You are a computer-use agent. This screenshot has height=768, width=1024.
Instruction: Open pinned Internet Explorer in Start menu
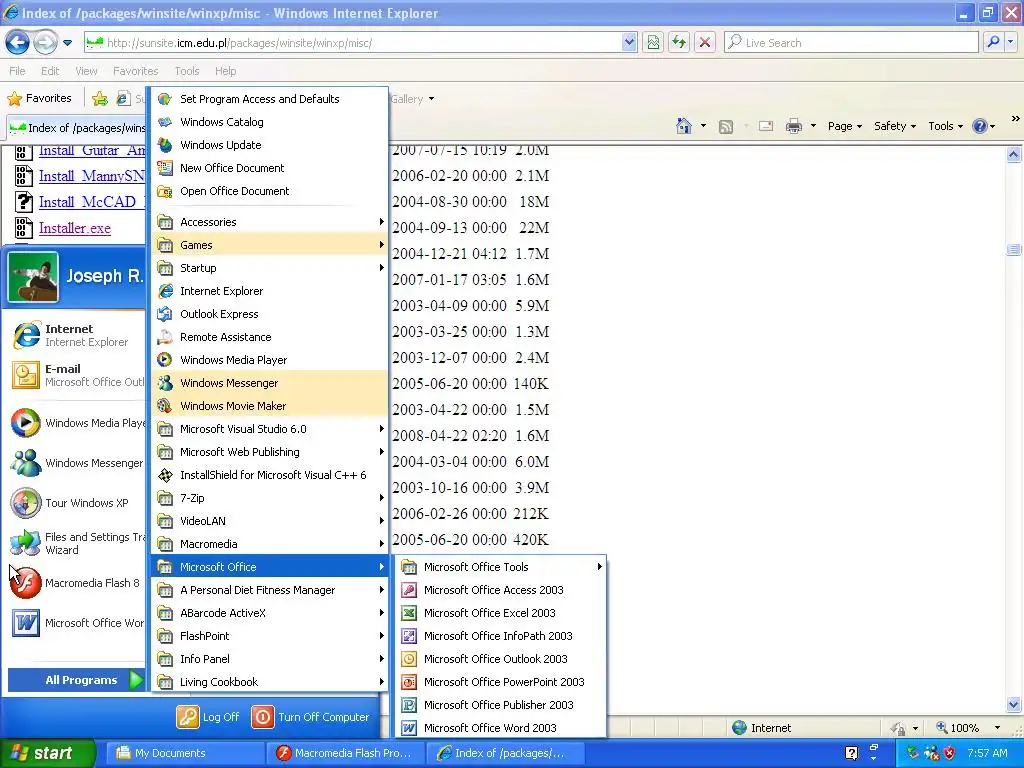click(x=77, y=335)
